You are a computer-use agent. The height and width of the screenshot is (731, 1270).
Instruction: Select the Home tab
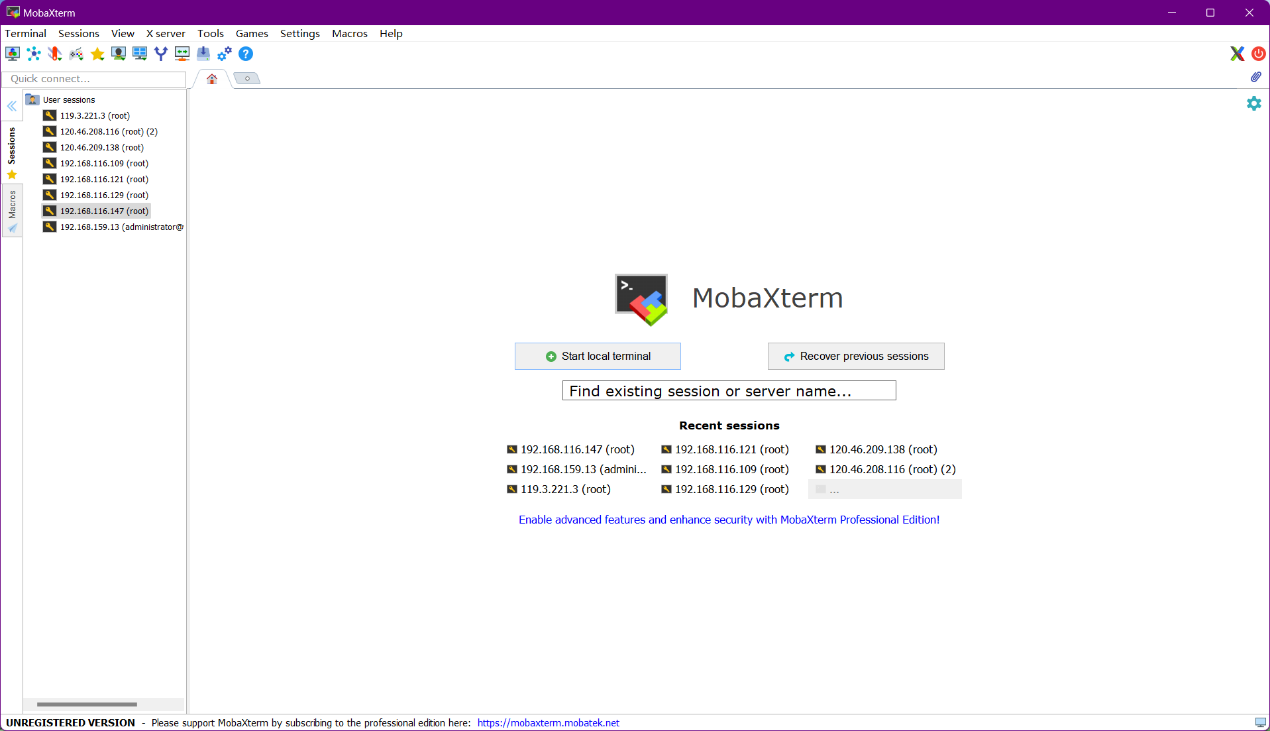point(212,78)
